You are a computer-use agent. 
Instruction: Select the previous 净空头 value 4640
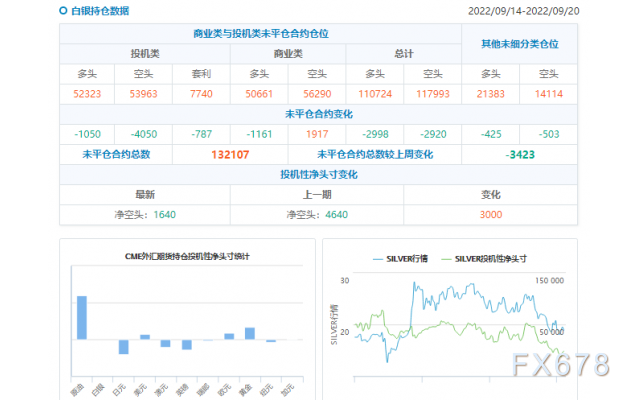336,215
